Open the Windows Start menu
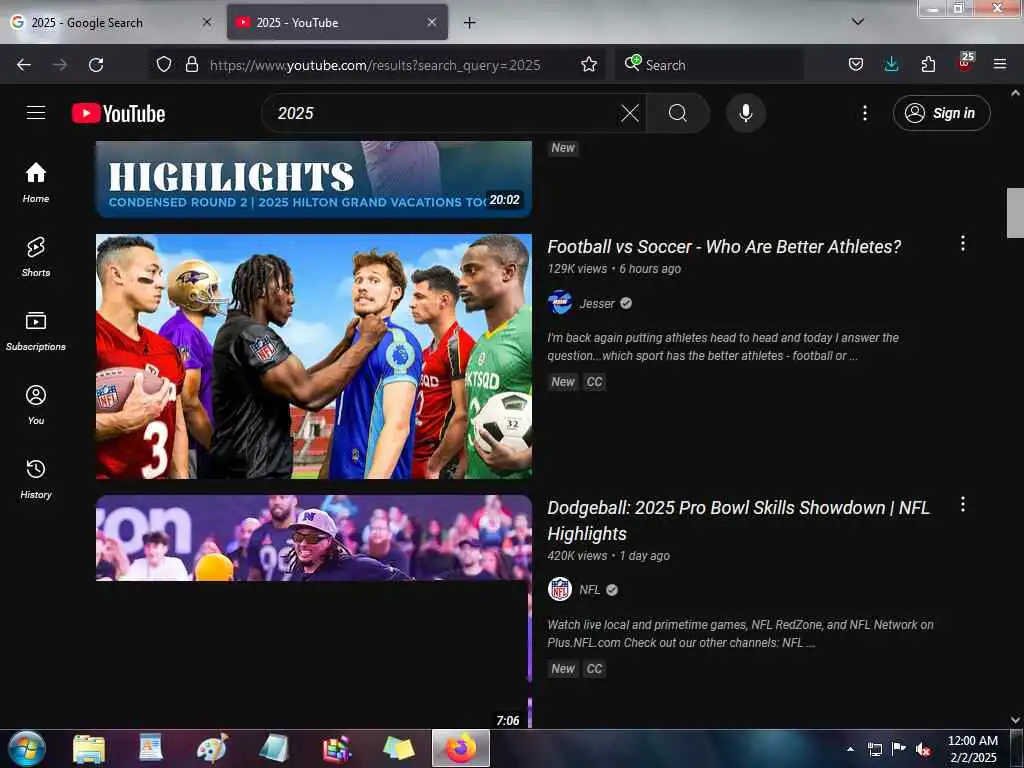This screenshot has width=1024, height=768. [x=27, y=749]
